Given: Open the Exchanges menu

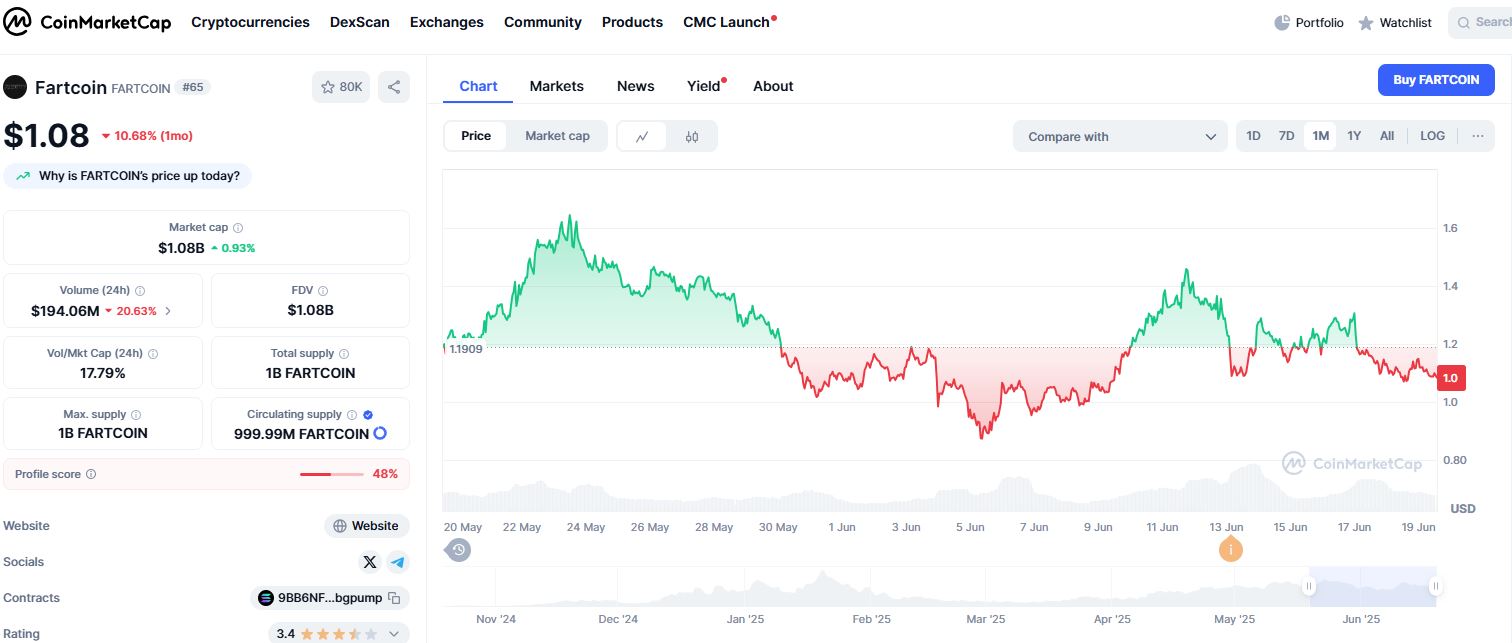Looking at the screenshot, I should pyautogui.click(x=447, y=22).
